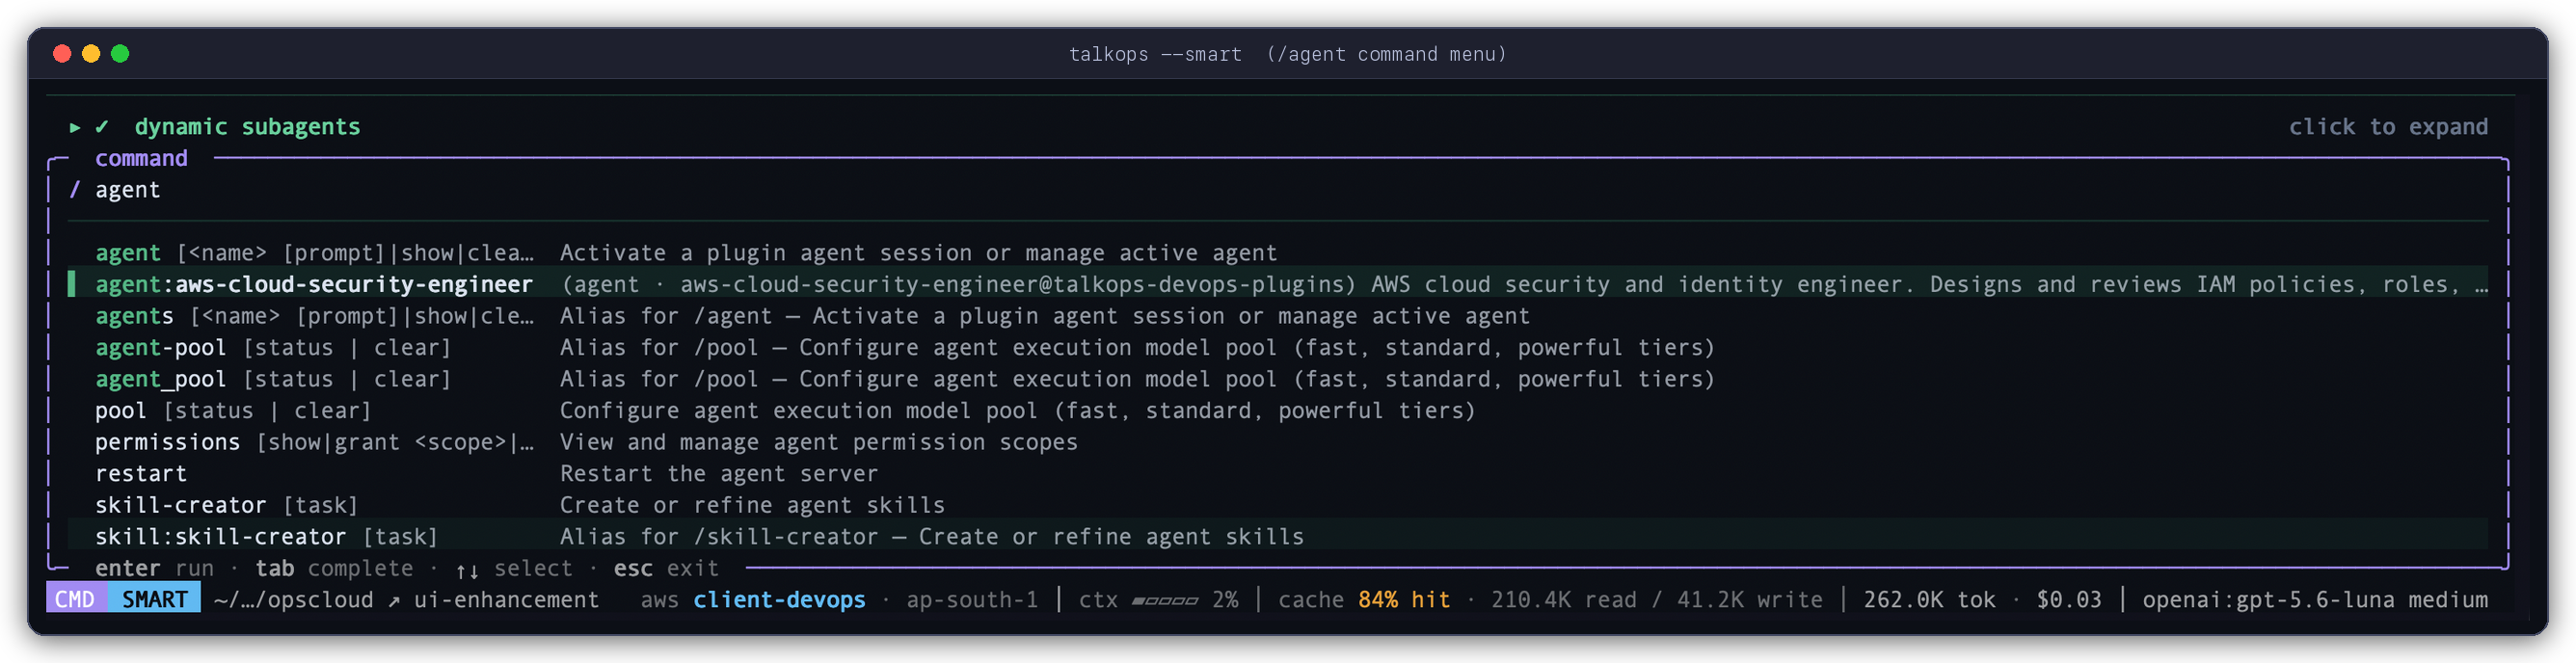Click the 'ui-enhancement' branch name
Viewport: 2576px width, 663px height.
click(x=506, y=599)
